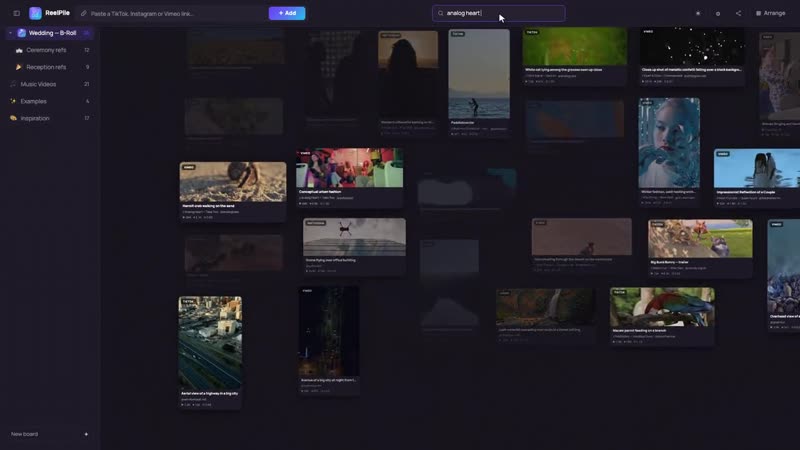Click the Reception refs party icon
The width and height of the screenshot is (800, 450).
click(x=19, y=67)
